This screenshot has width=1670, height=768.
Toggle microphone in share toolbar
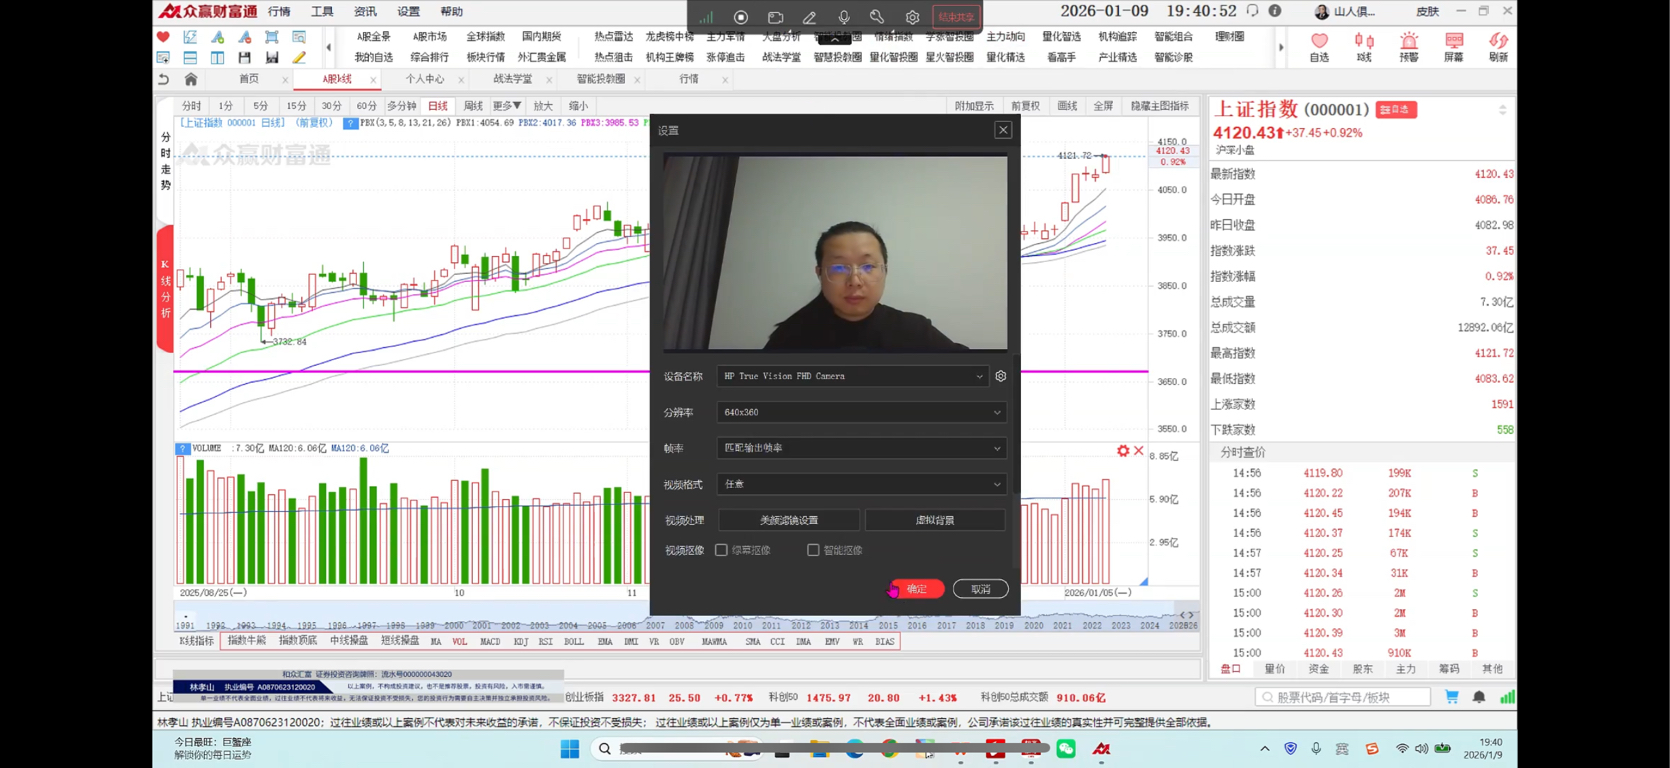844,17
